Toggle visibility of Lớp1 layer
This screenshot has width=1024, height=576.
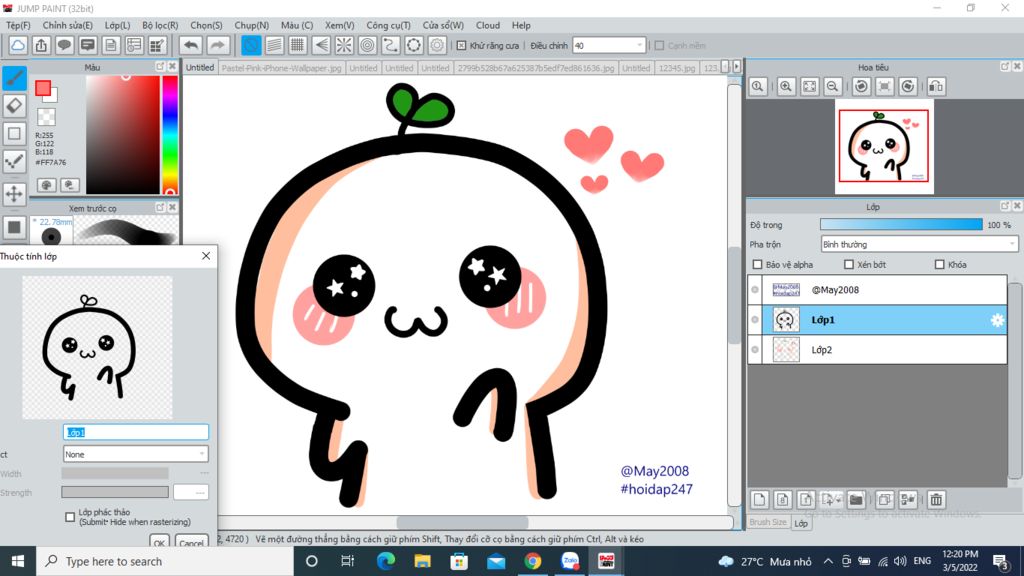[755, 320]
